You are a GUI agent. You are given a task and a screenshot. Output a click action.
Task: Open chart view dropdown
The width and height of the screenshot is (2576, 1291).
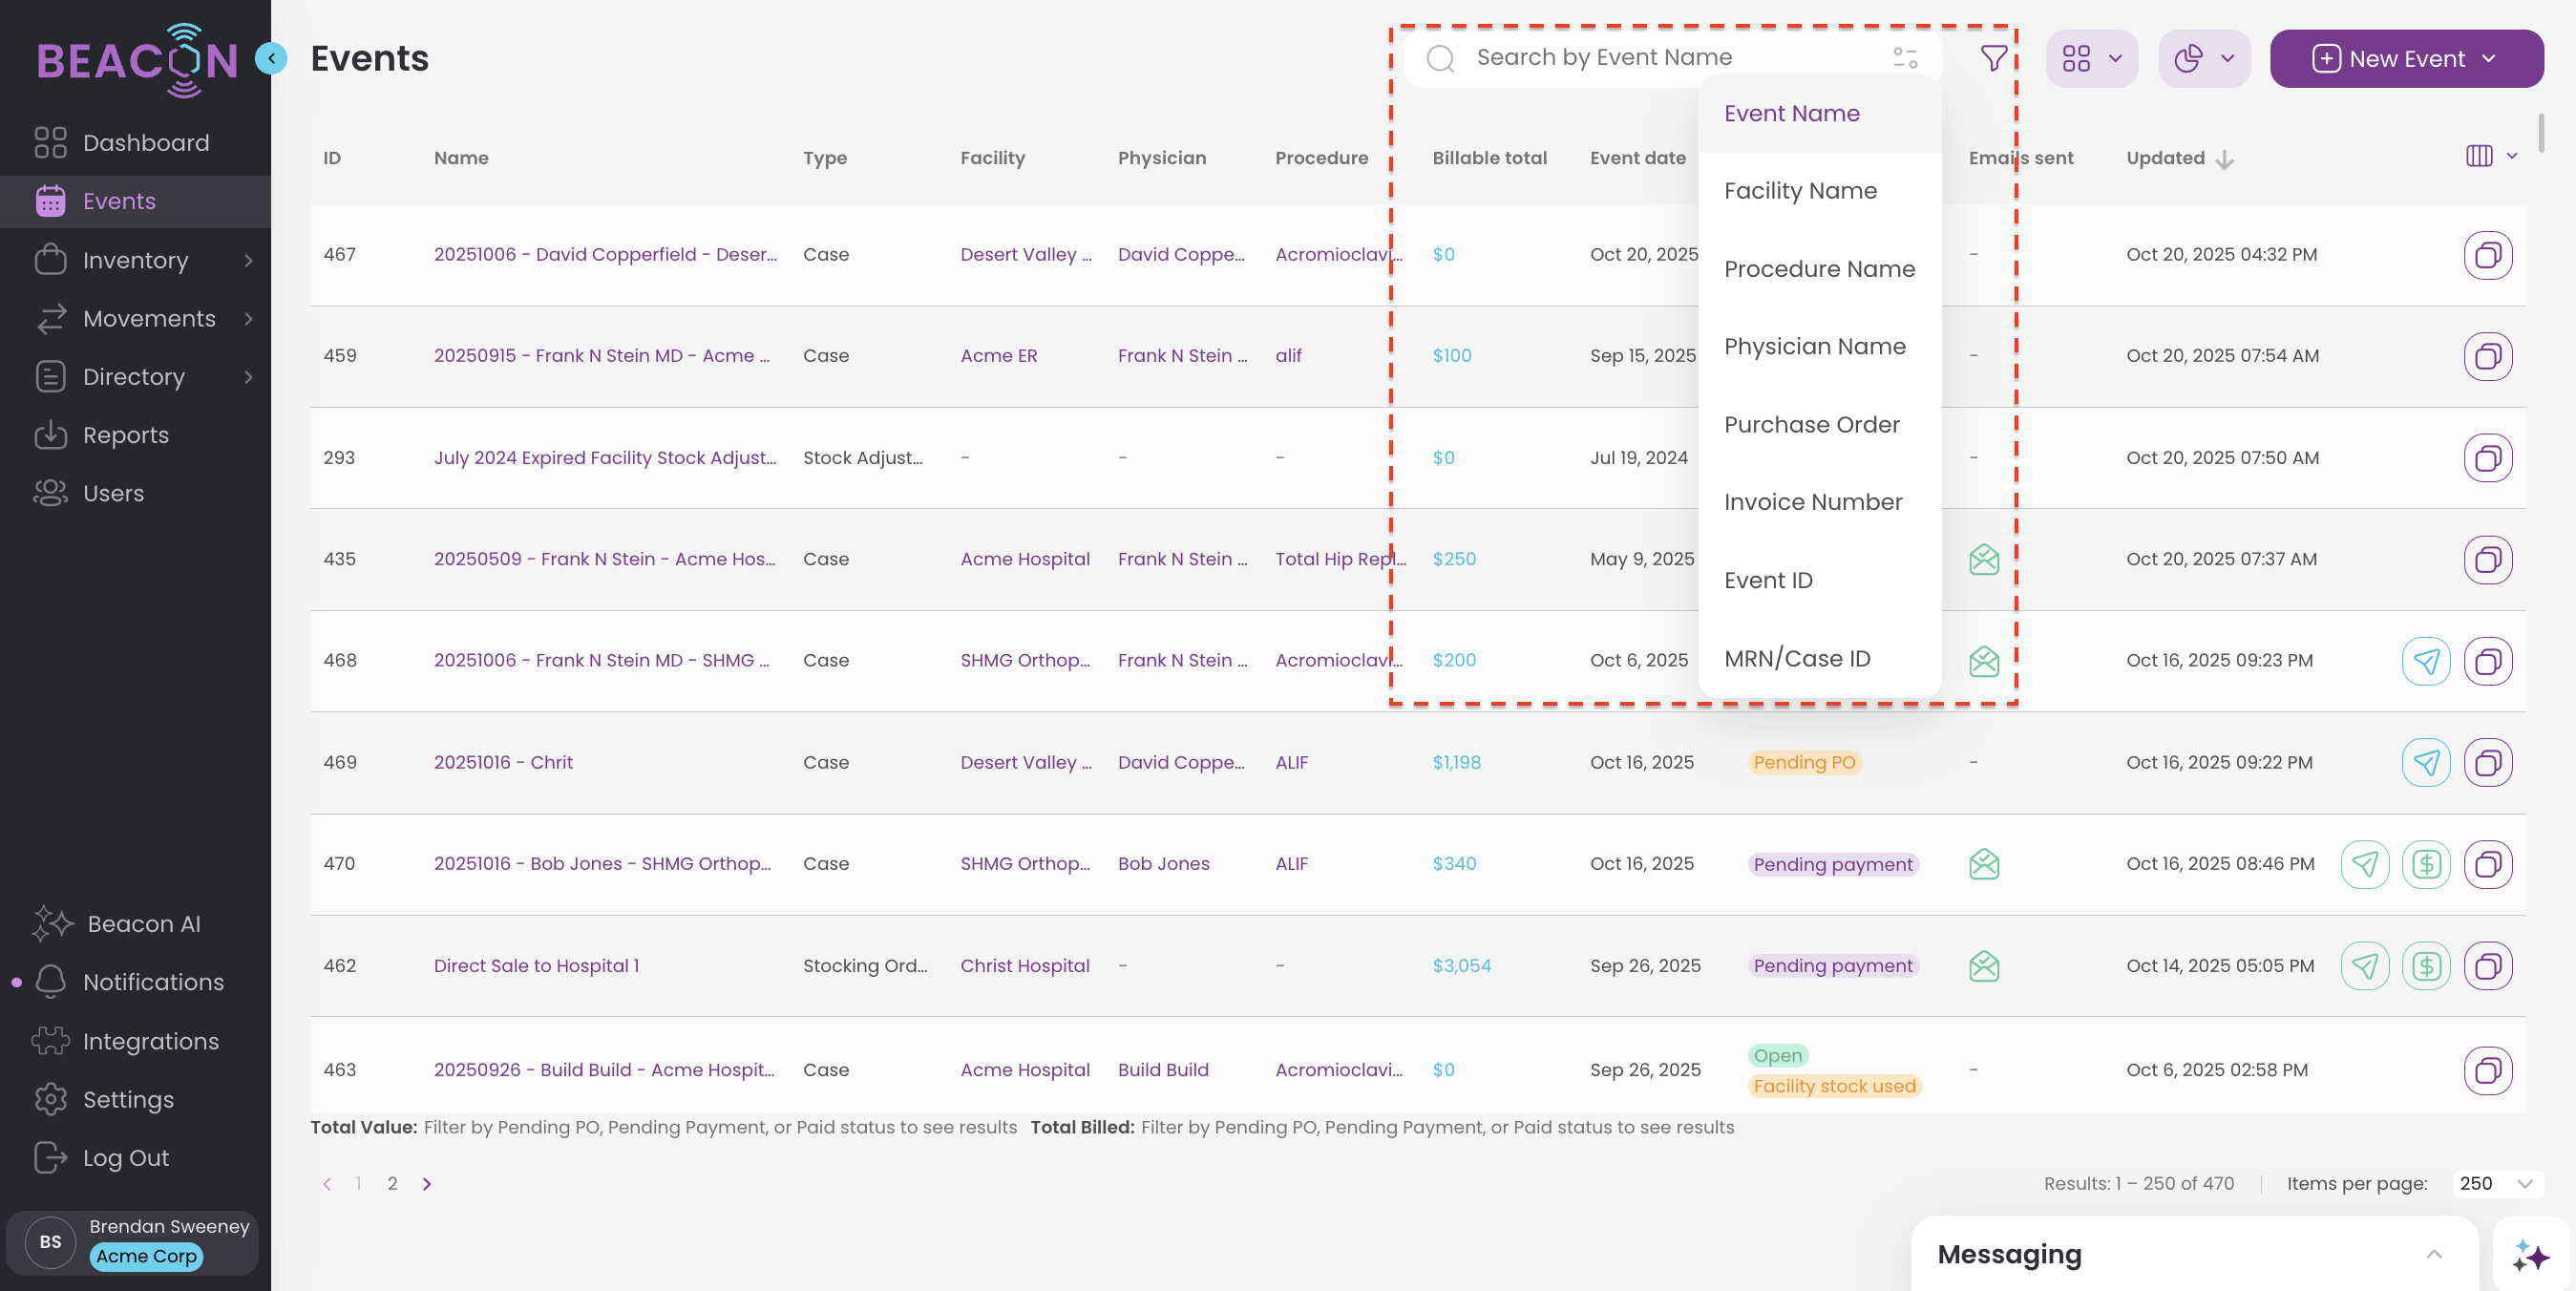[2203, 59]
